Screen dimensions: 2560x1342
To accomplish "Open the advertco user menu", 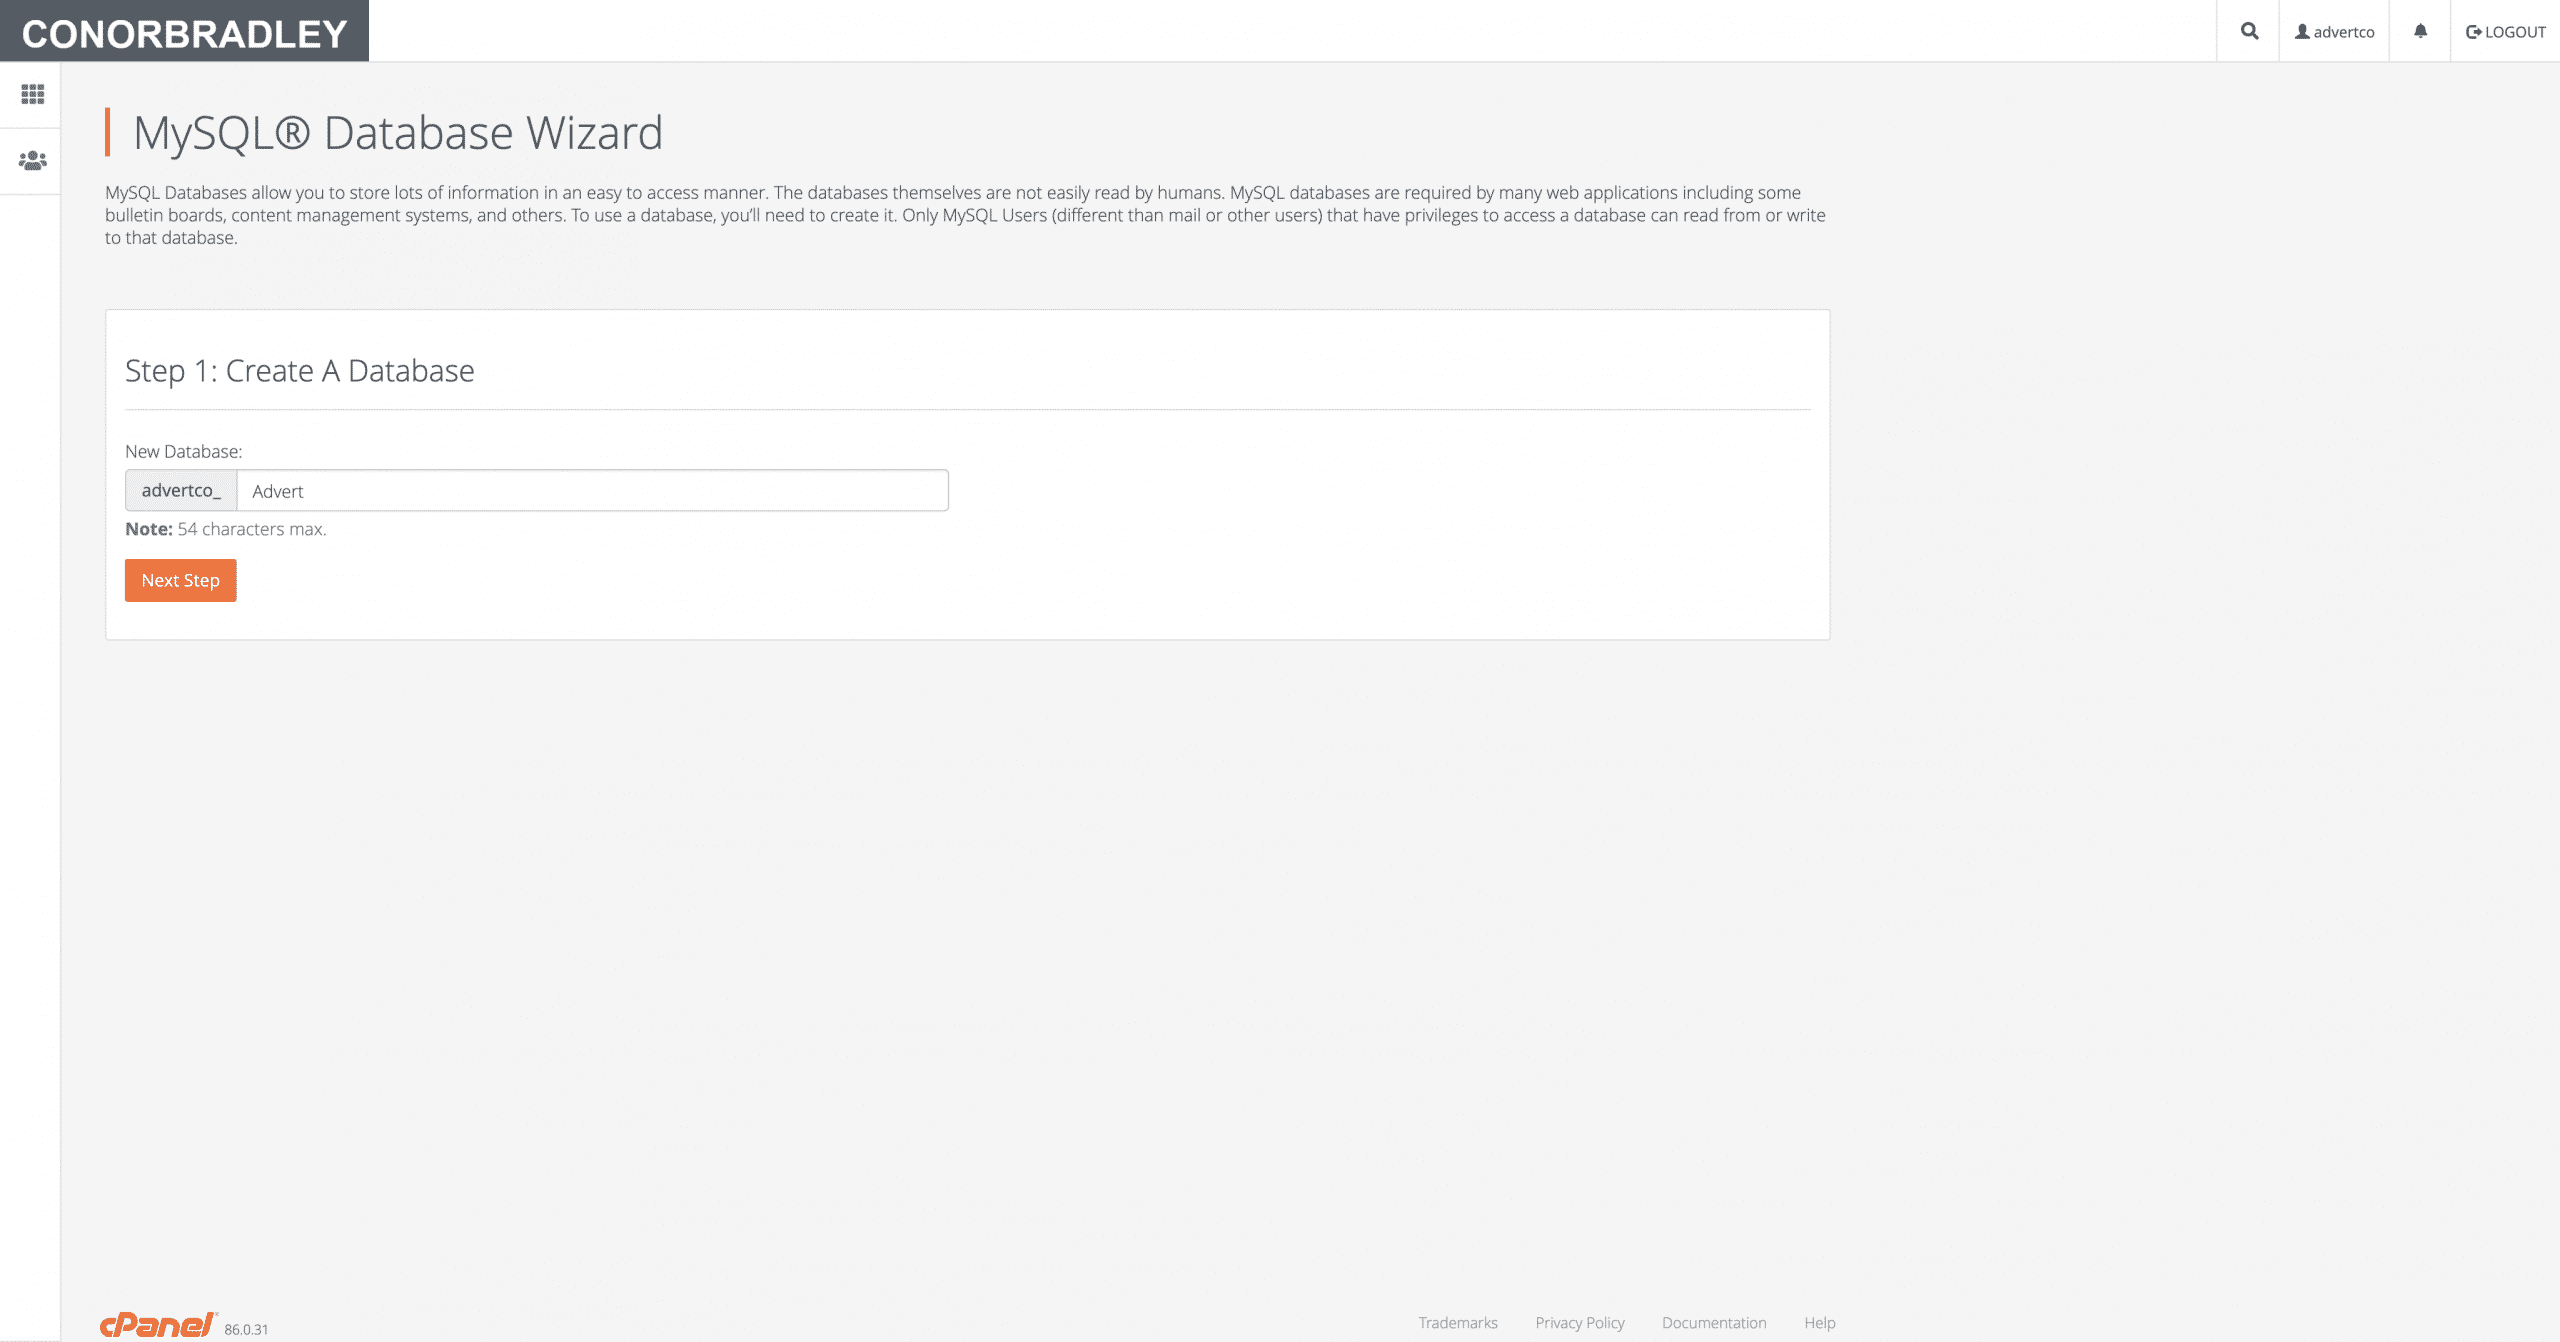I will coord(2334,32).
